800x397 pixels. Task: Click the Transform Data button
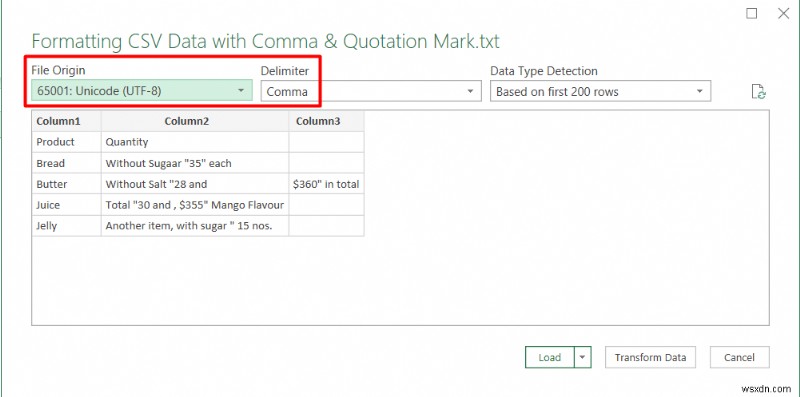[x=650, y=357]
